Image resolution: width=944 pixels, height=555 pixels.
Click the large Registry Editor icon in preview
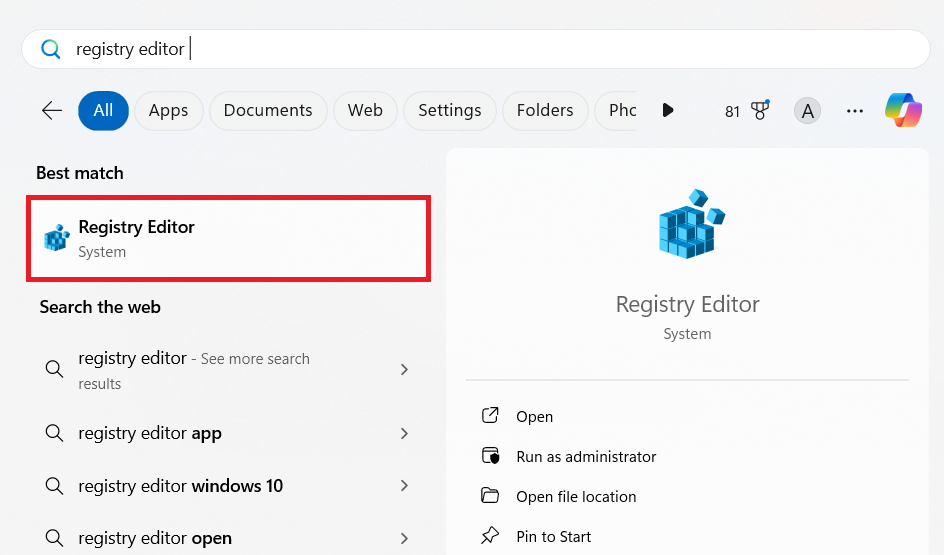tap(691, 224)
